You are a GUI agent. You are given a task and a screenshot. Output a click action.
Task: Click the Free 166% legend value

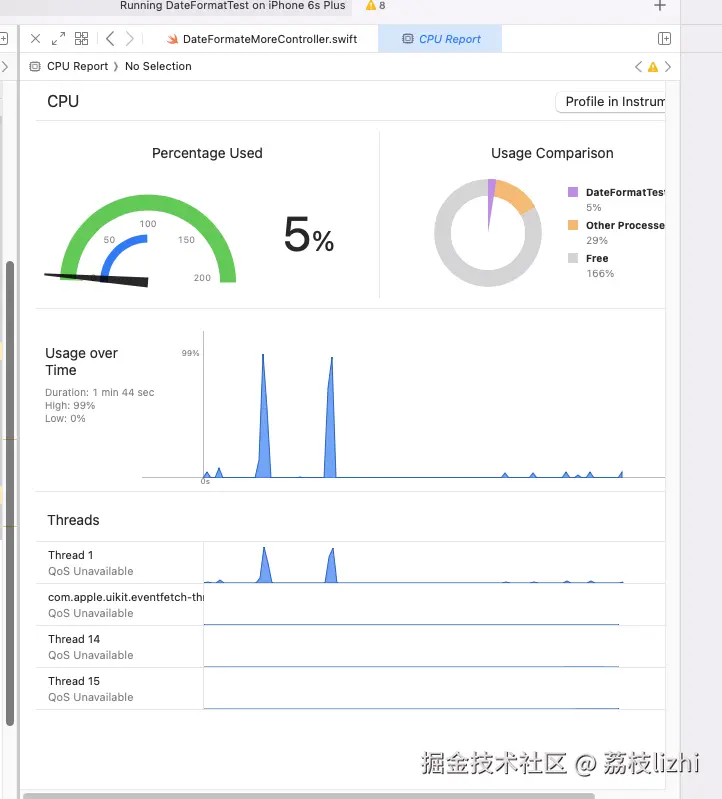click(x=600, y=274)
